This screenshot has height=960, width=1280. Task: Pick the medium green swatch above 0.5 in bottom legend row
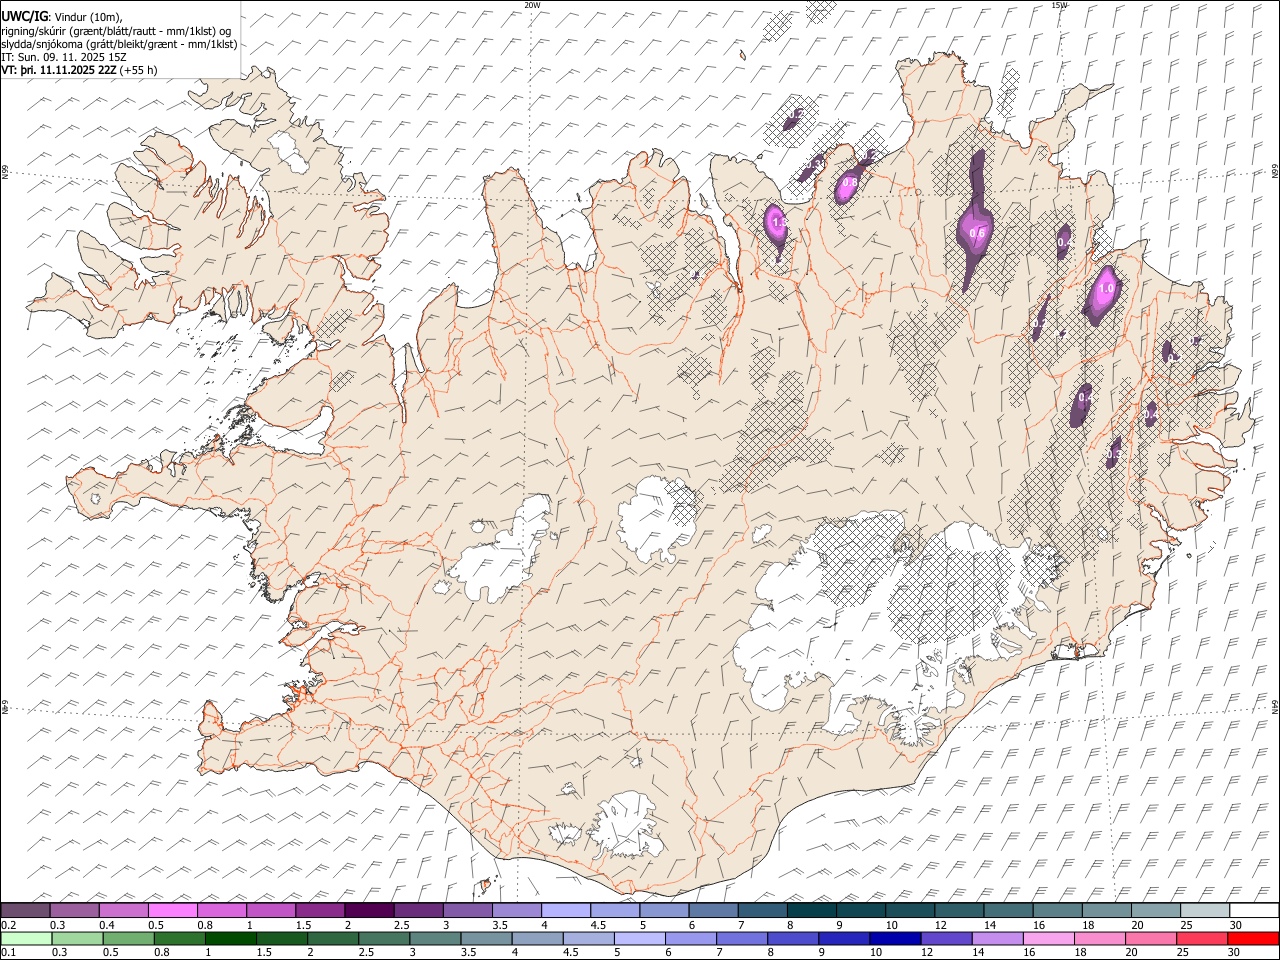129,938
